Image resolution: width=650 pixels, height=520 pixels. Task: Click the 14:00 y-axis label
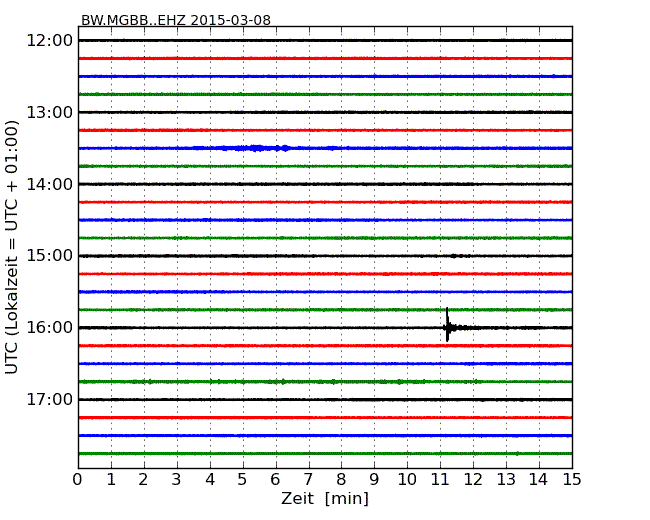(50, 184)
